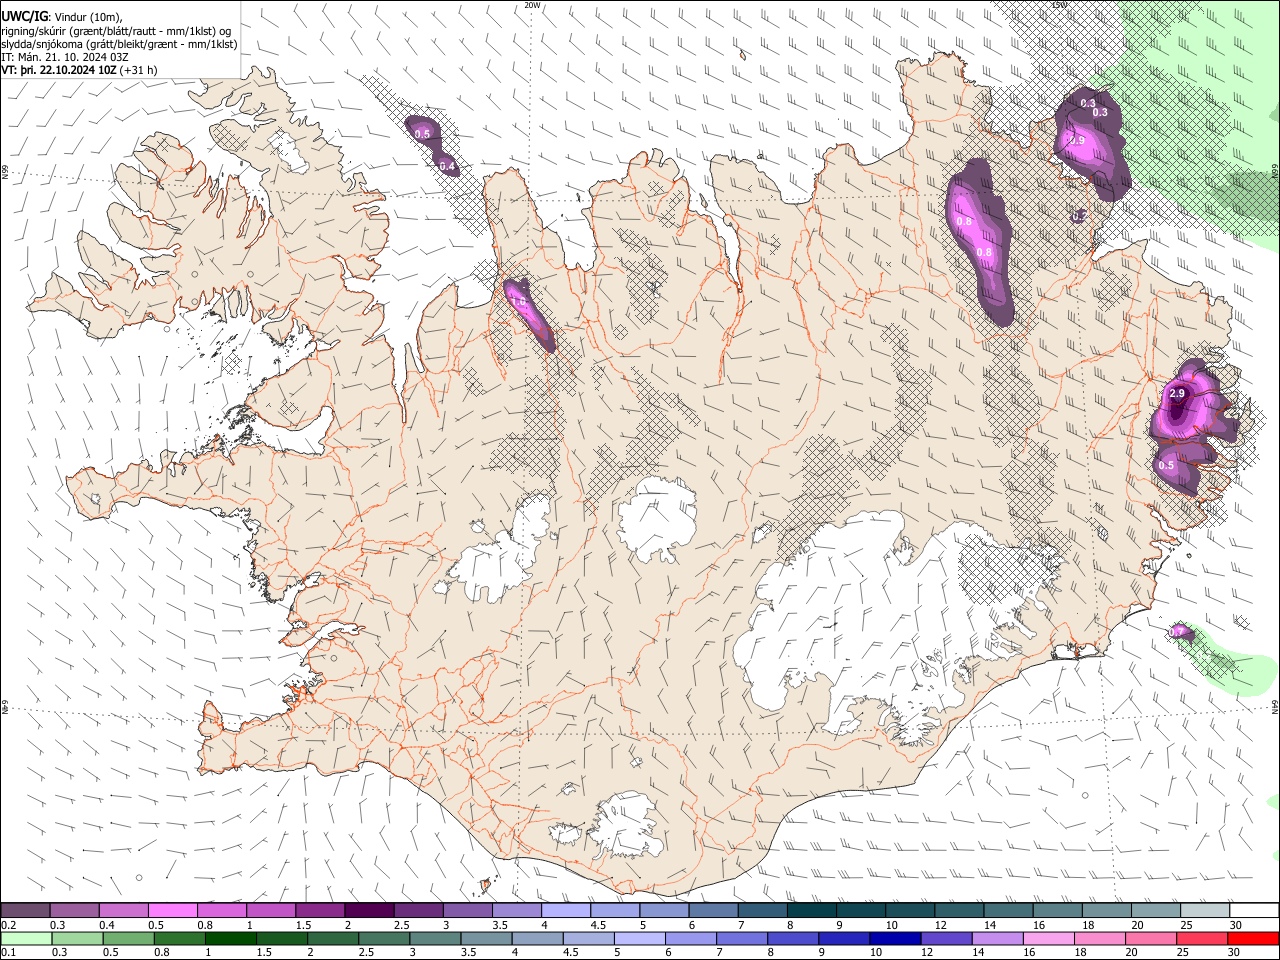The image size is (1280, 960).
Task: Click the 'rigning/skúrir' legend description line
Action: [116, 31]
